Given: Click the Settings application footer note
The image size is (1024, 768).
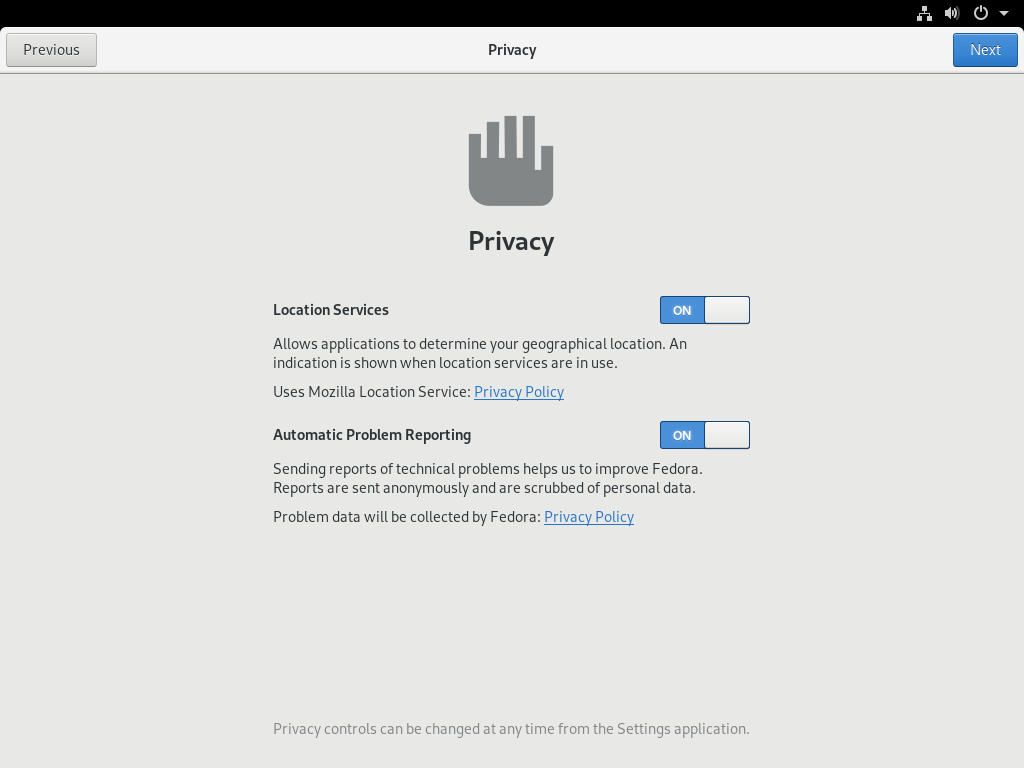Looking at the screenshot, I should (511, 729).
